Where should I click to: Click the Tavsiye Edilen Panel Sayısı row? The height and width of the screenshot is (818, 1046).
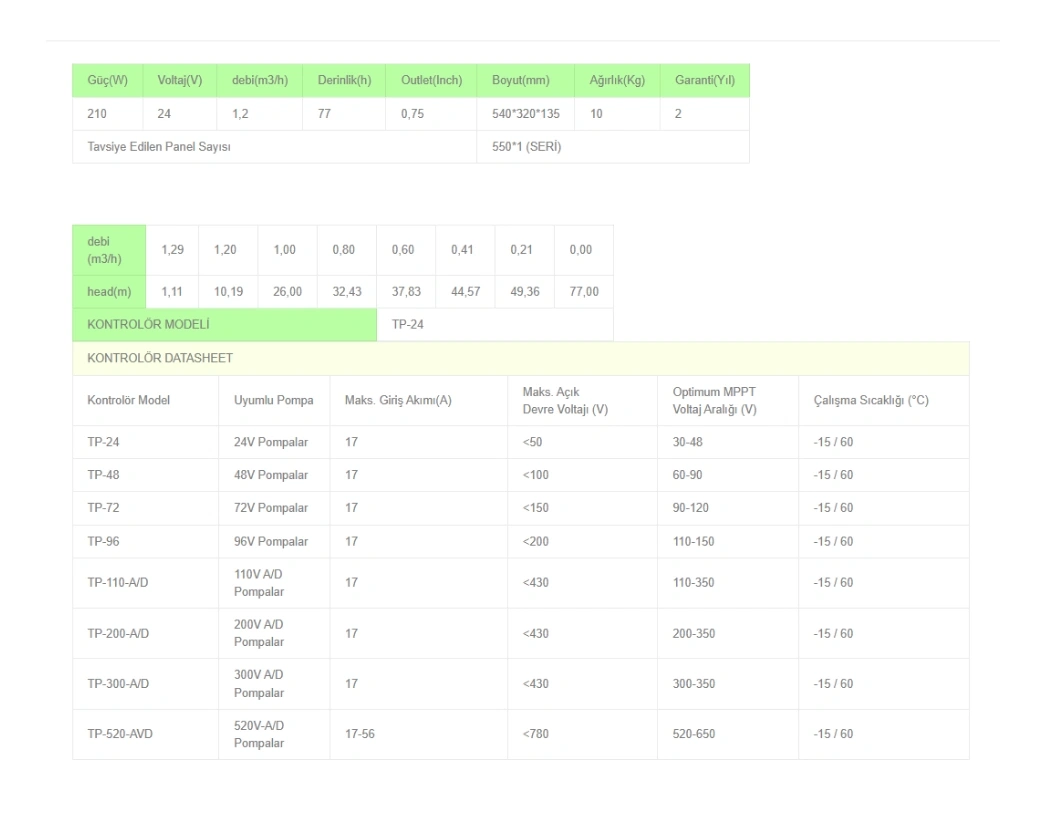tap(160, 147)
